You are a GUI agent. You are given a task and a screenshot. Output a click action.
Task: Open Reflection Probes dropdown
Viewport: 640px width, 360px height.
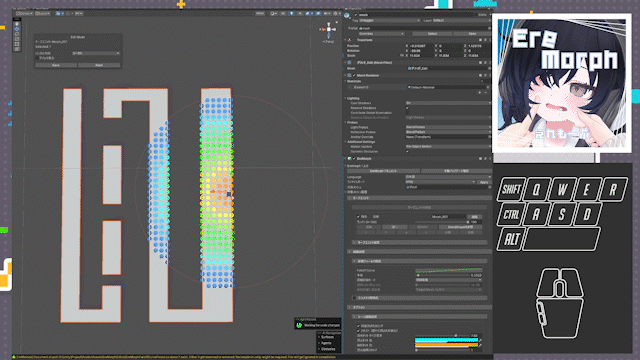click(x=448, y=132)
